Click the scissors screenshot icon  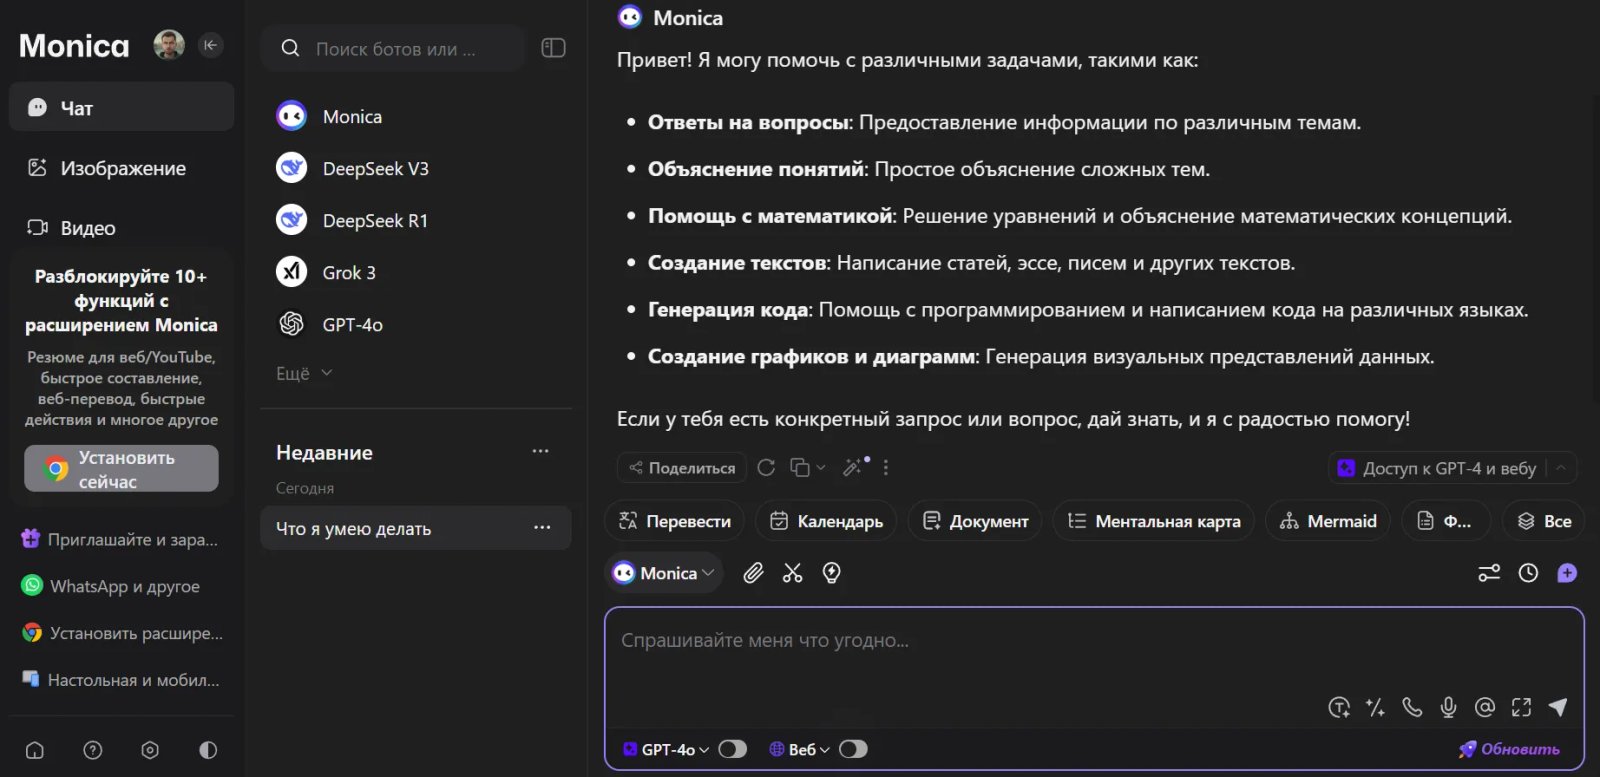click(x=793, y=572)
